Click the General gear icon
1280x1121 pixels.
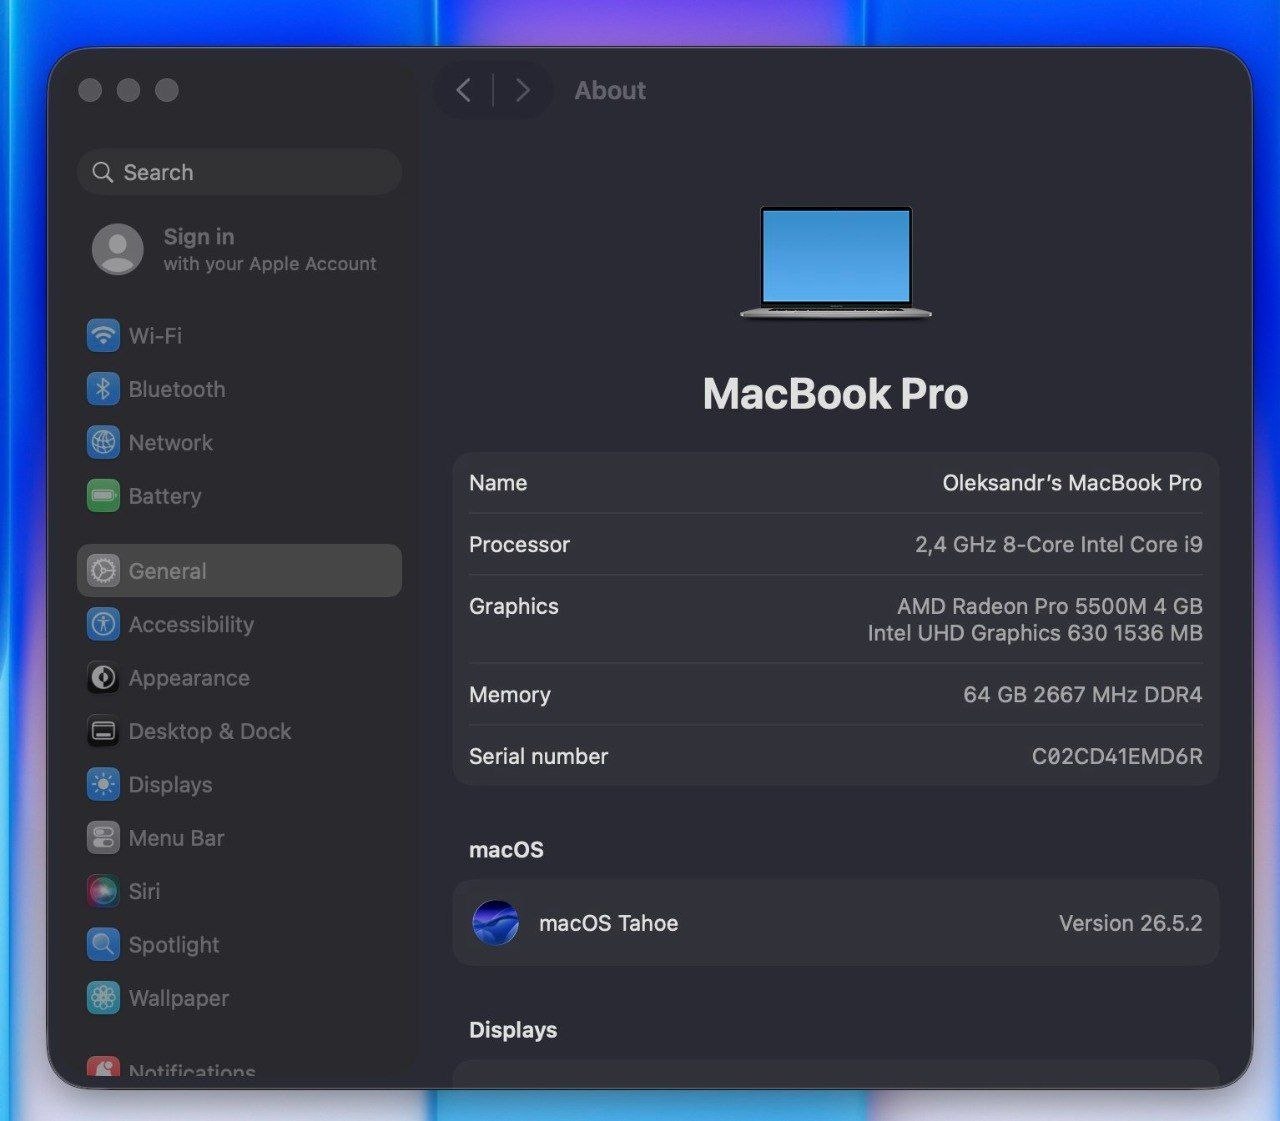[103, 571]
